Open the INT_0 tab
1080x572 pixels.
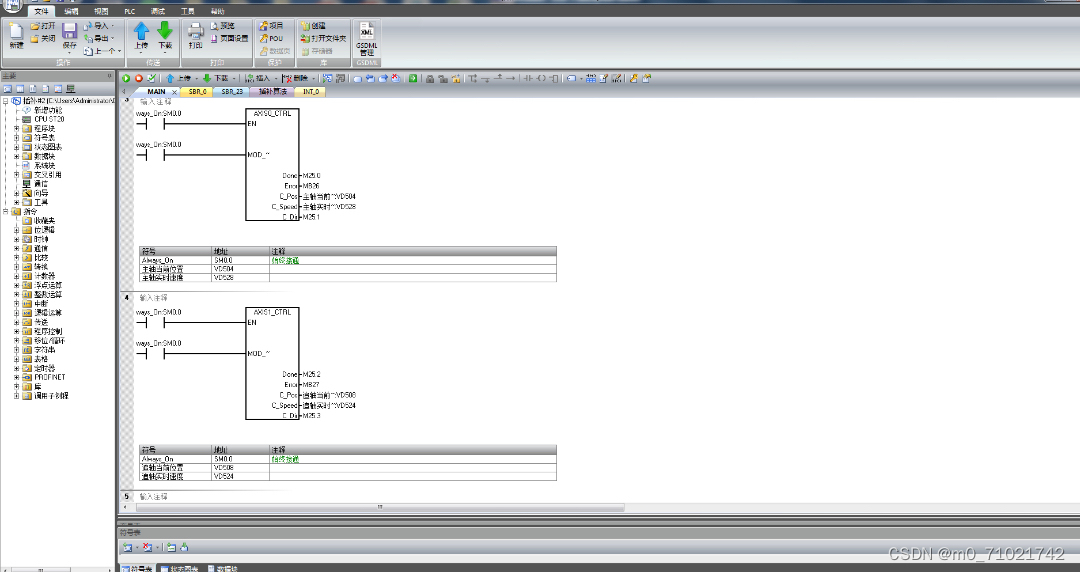click(311, 92)
